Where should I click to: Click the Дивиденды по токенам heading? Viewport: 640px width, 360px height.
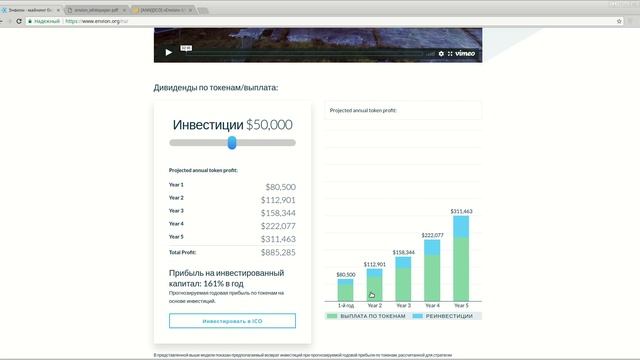click(x=216, y=87)
